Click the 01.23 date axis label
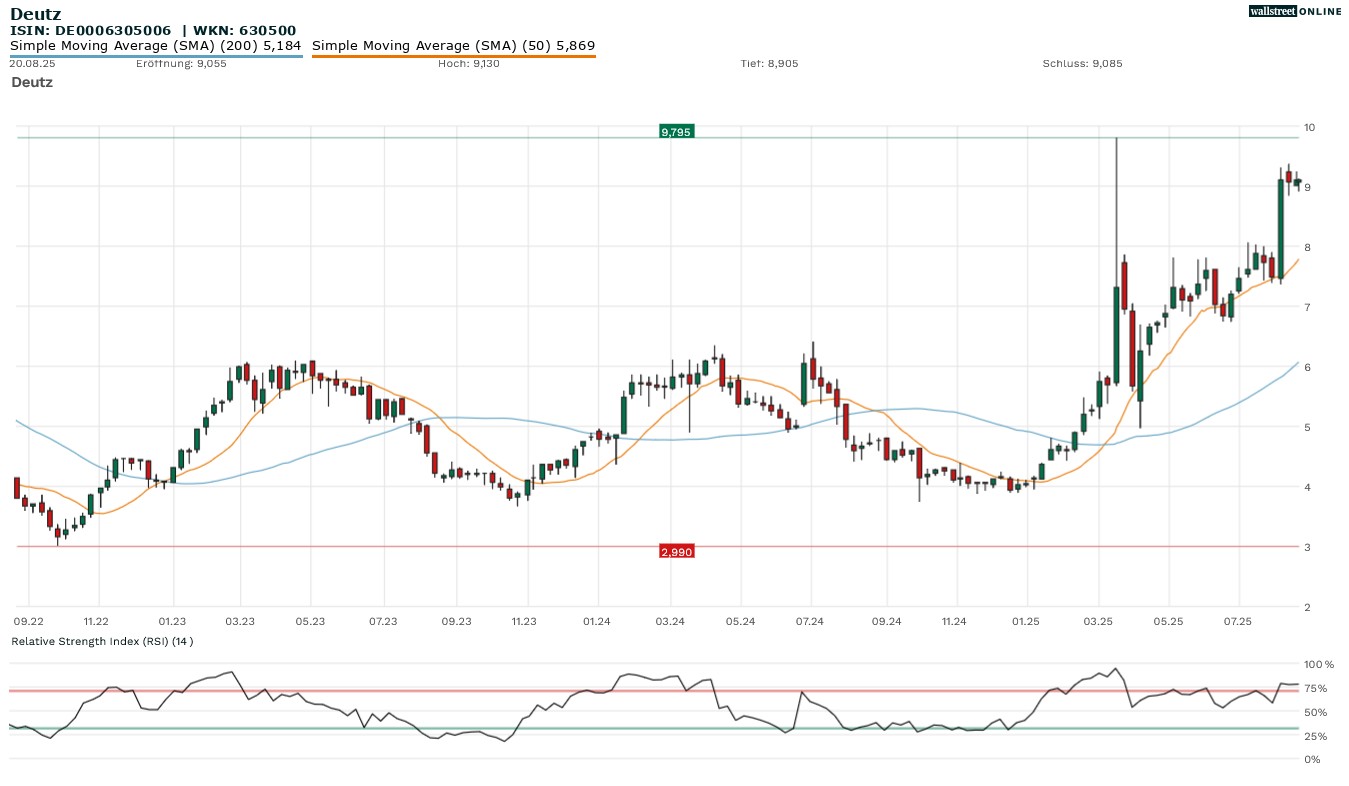 click(x=172, y=622)
